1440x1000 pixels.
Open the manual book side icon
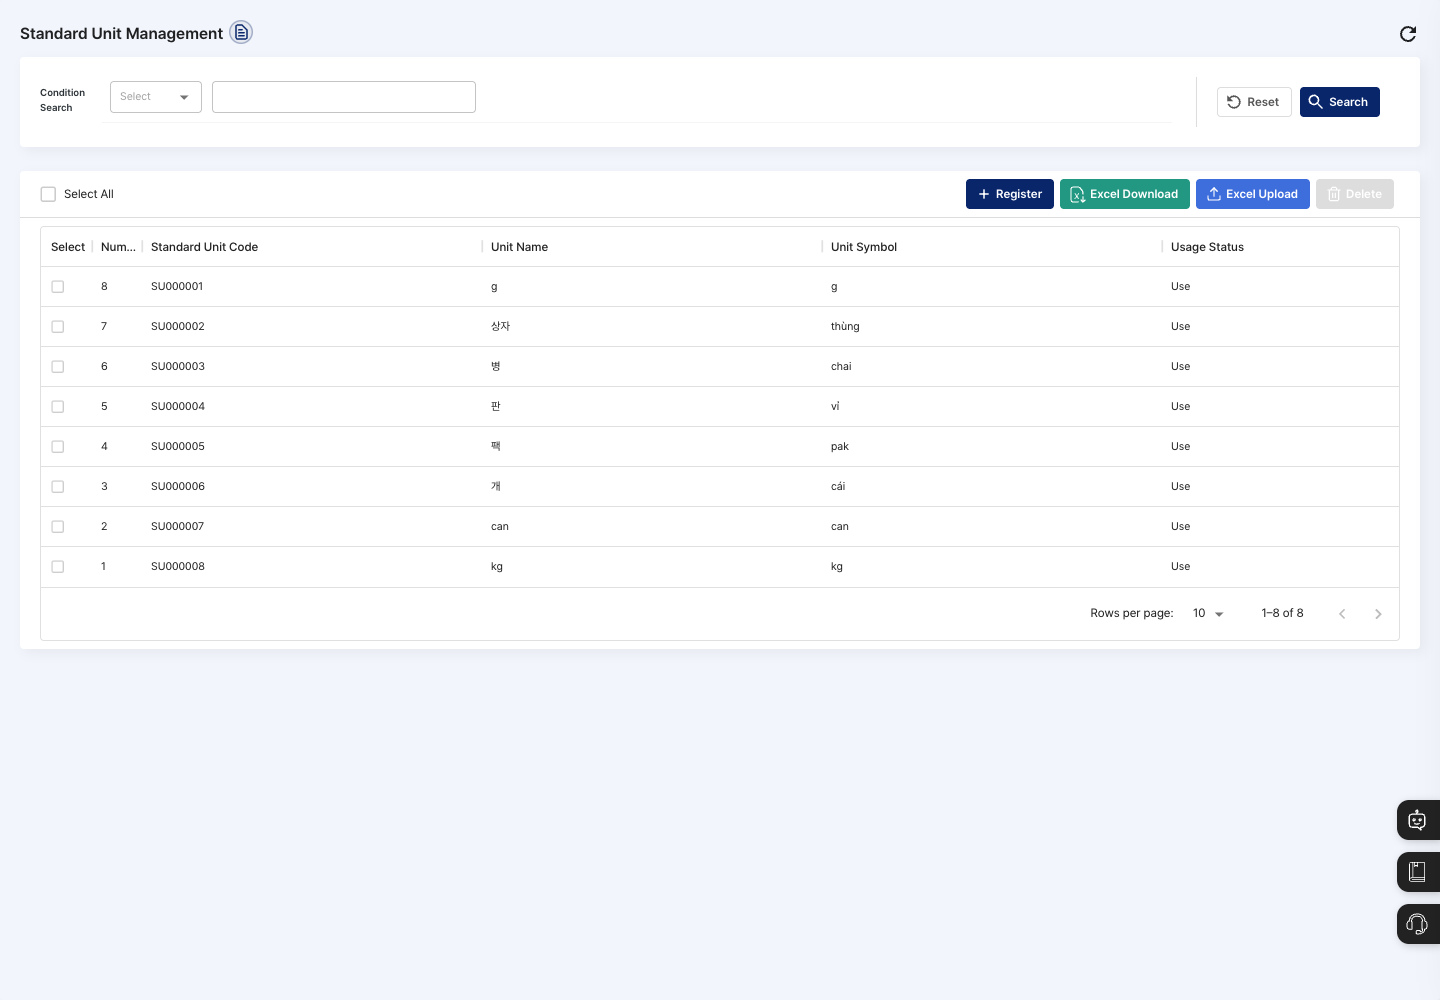[1418, 872]
